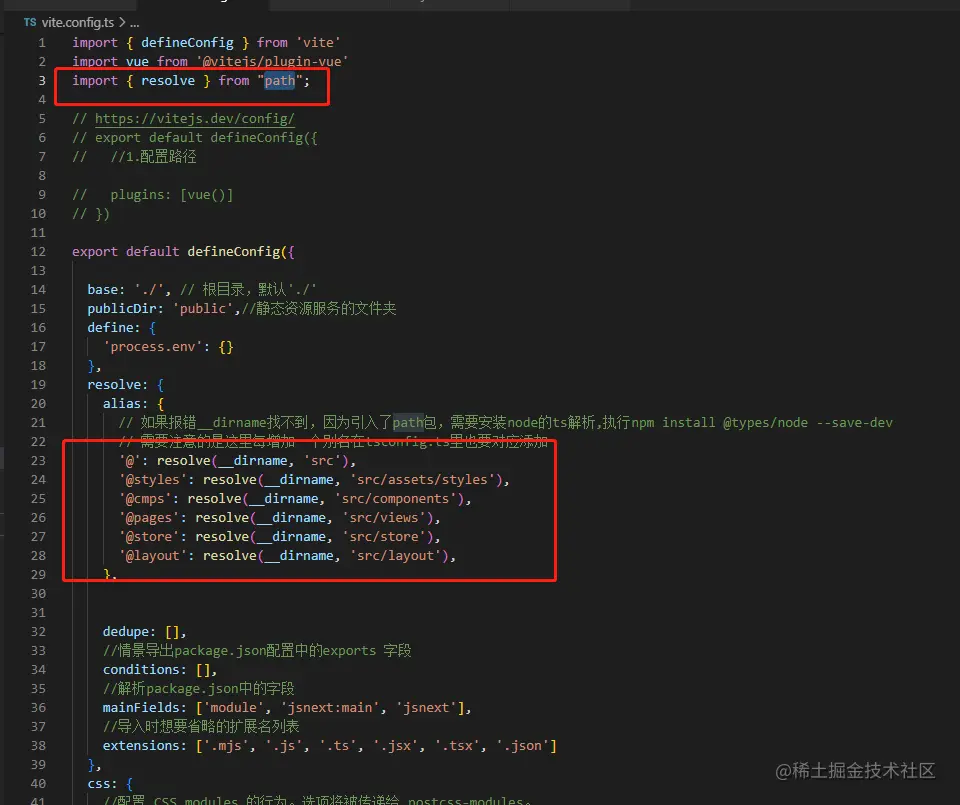This screenshot has height=805, width=960.
Task: Click the 'module' string in mainFields
Action: [x=234, y=707]
